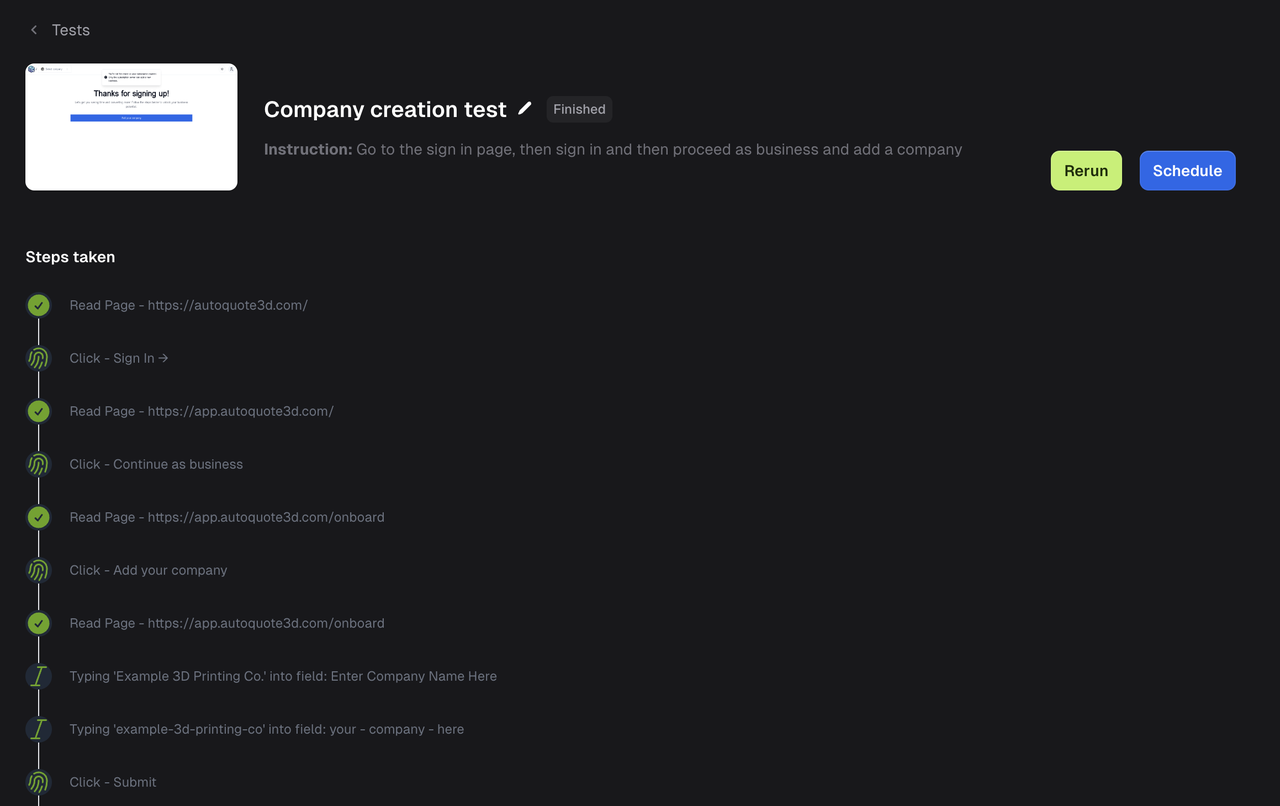Click the fingerprint icon for Click - Sign In
The width and height of the screenshot is (1280, 806).
point(38,358)
